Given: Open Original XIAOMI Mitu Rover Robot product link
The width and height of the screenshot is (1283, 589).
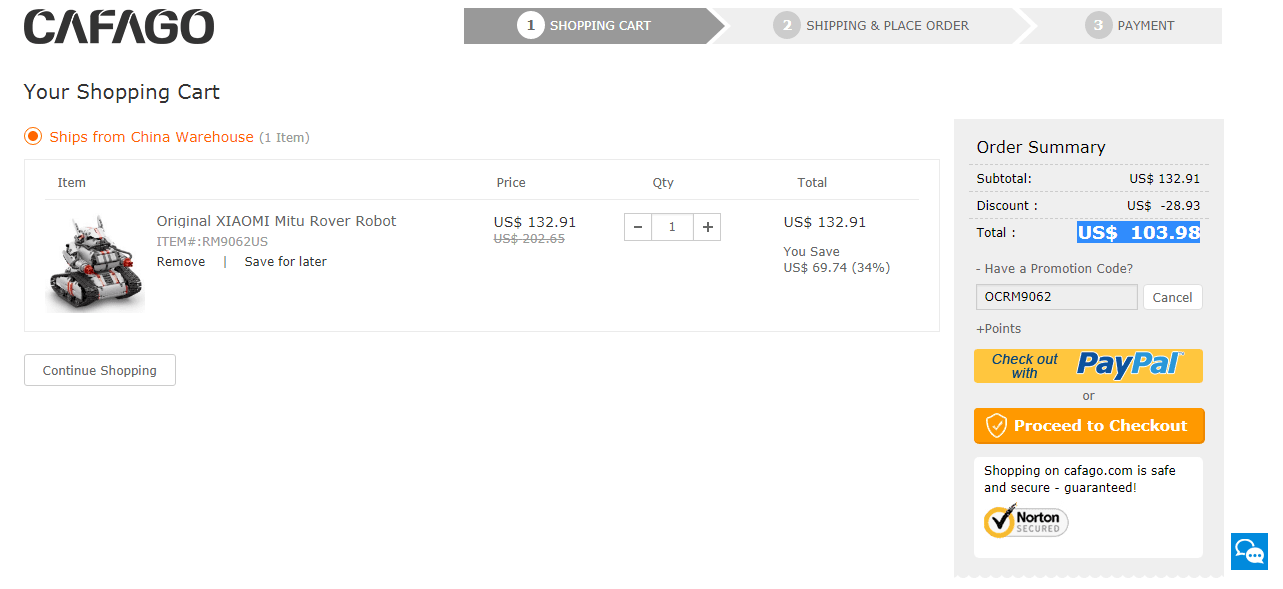Looking at the screenshot, I should pyautogui.click(x=277, y=221).
